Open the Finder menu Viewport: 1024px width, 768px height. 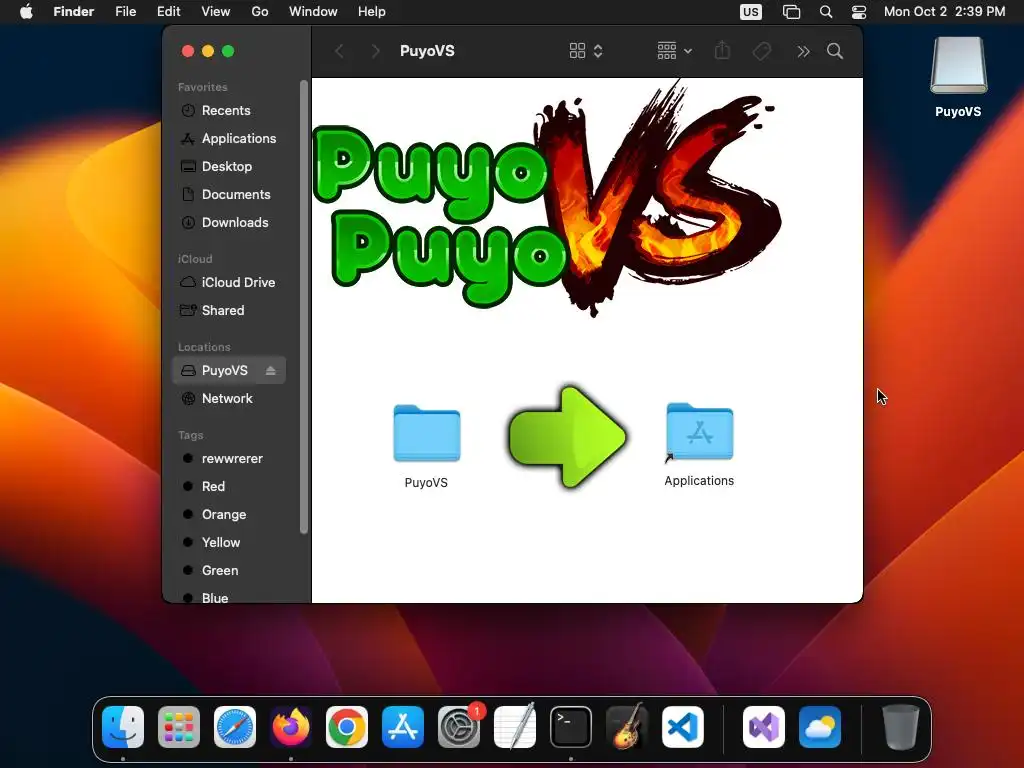pos(74,12)
